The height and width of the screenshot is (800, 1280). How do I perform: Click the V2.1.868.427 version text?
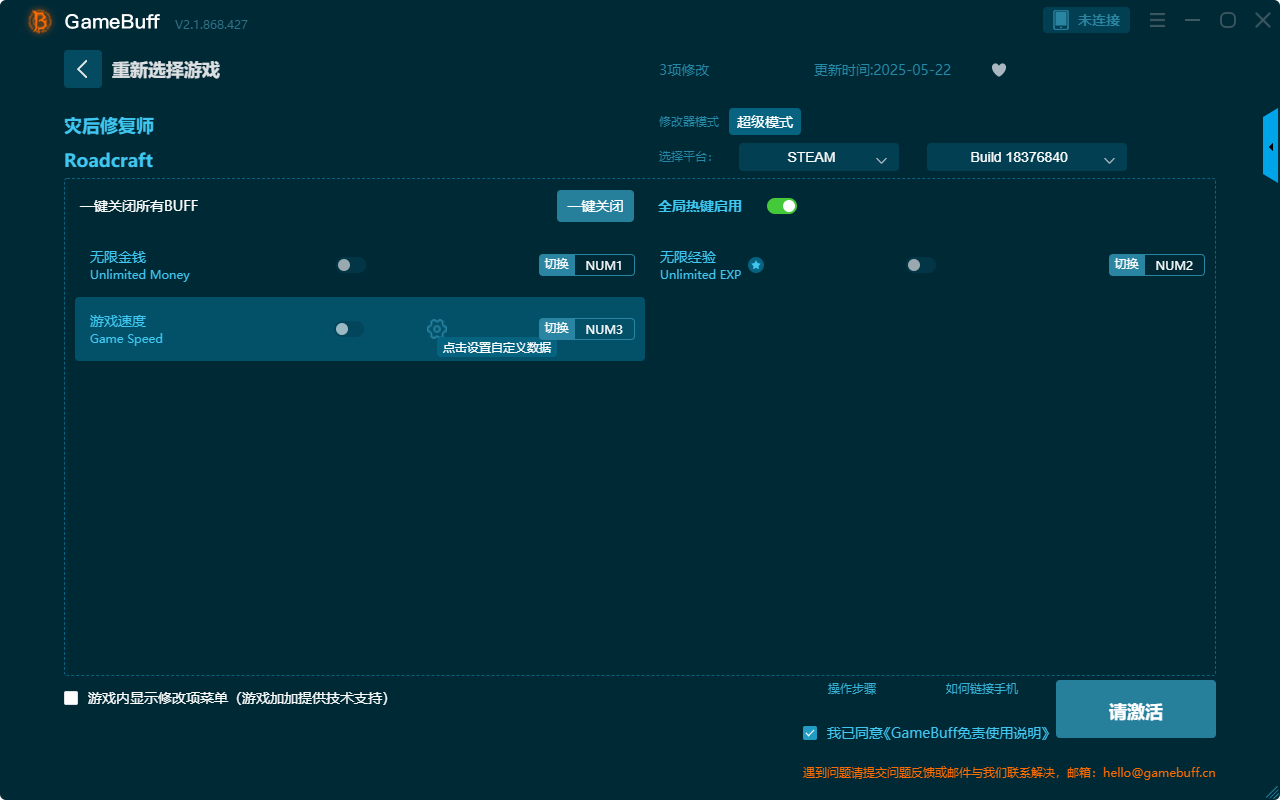(x=211, y=24)
